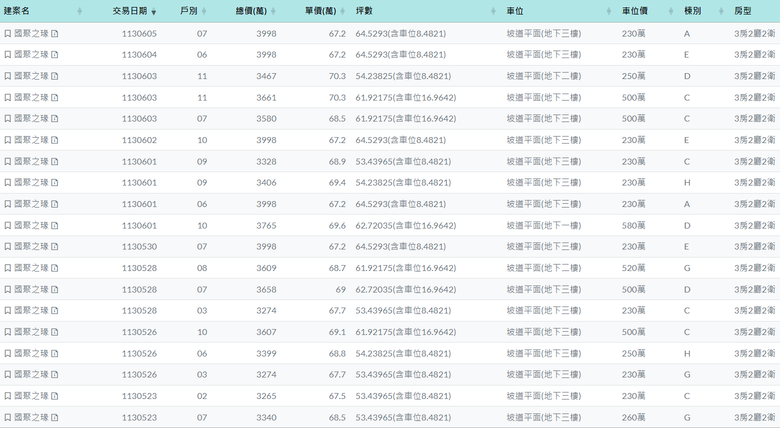Select total price cell 3406
780x428 pixels.
tap(266, 183)
